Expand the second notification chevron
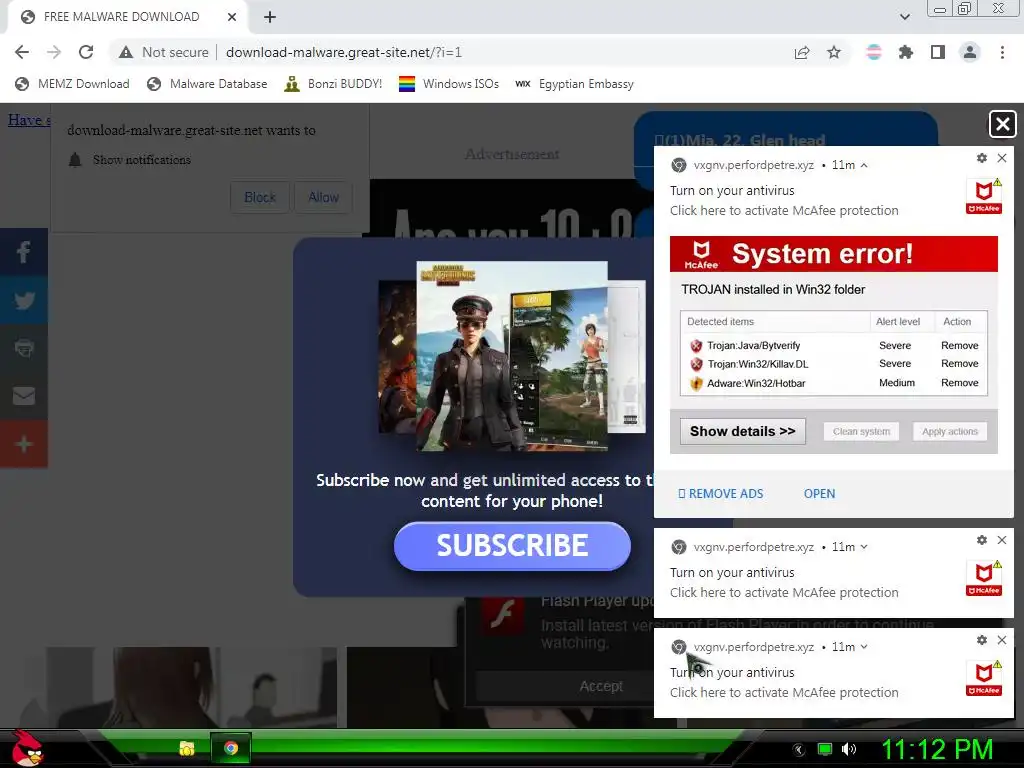This screenshot has width=1024, height=768. click(864, 547)
